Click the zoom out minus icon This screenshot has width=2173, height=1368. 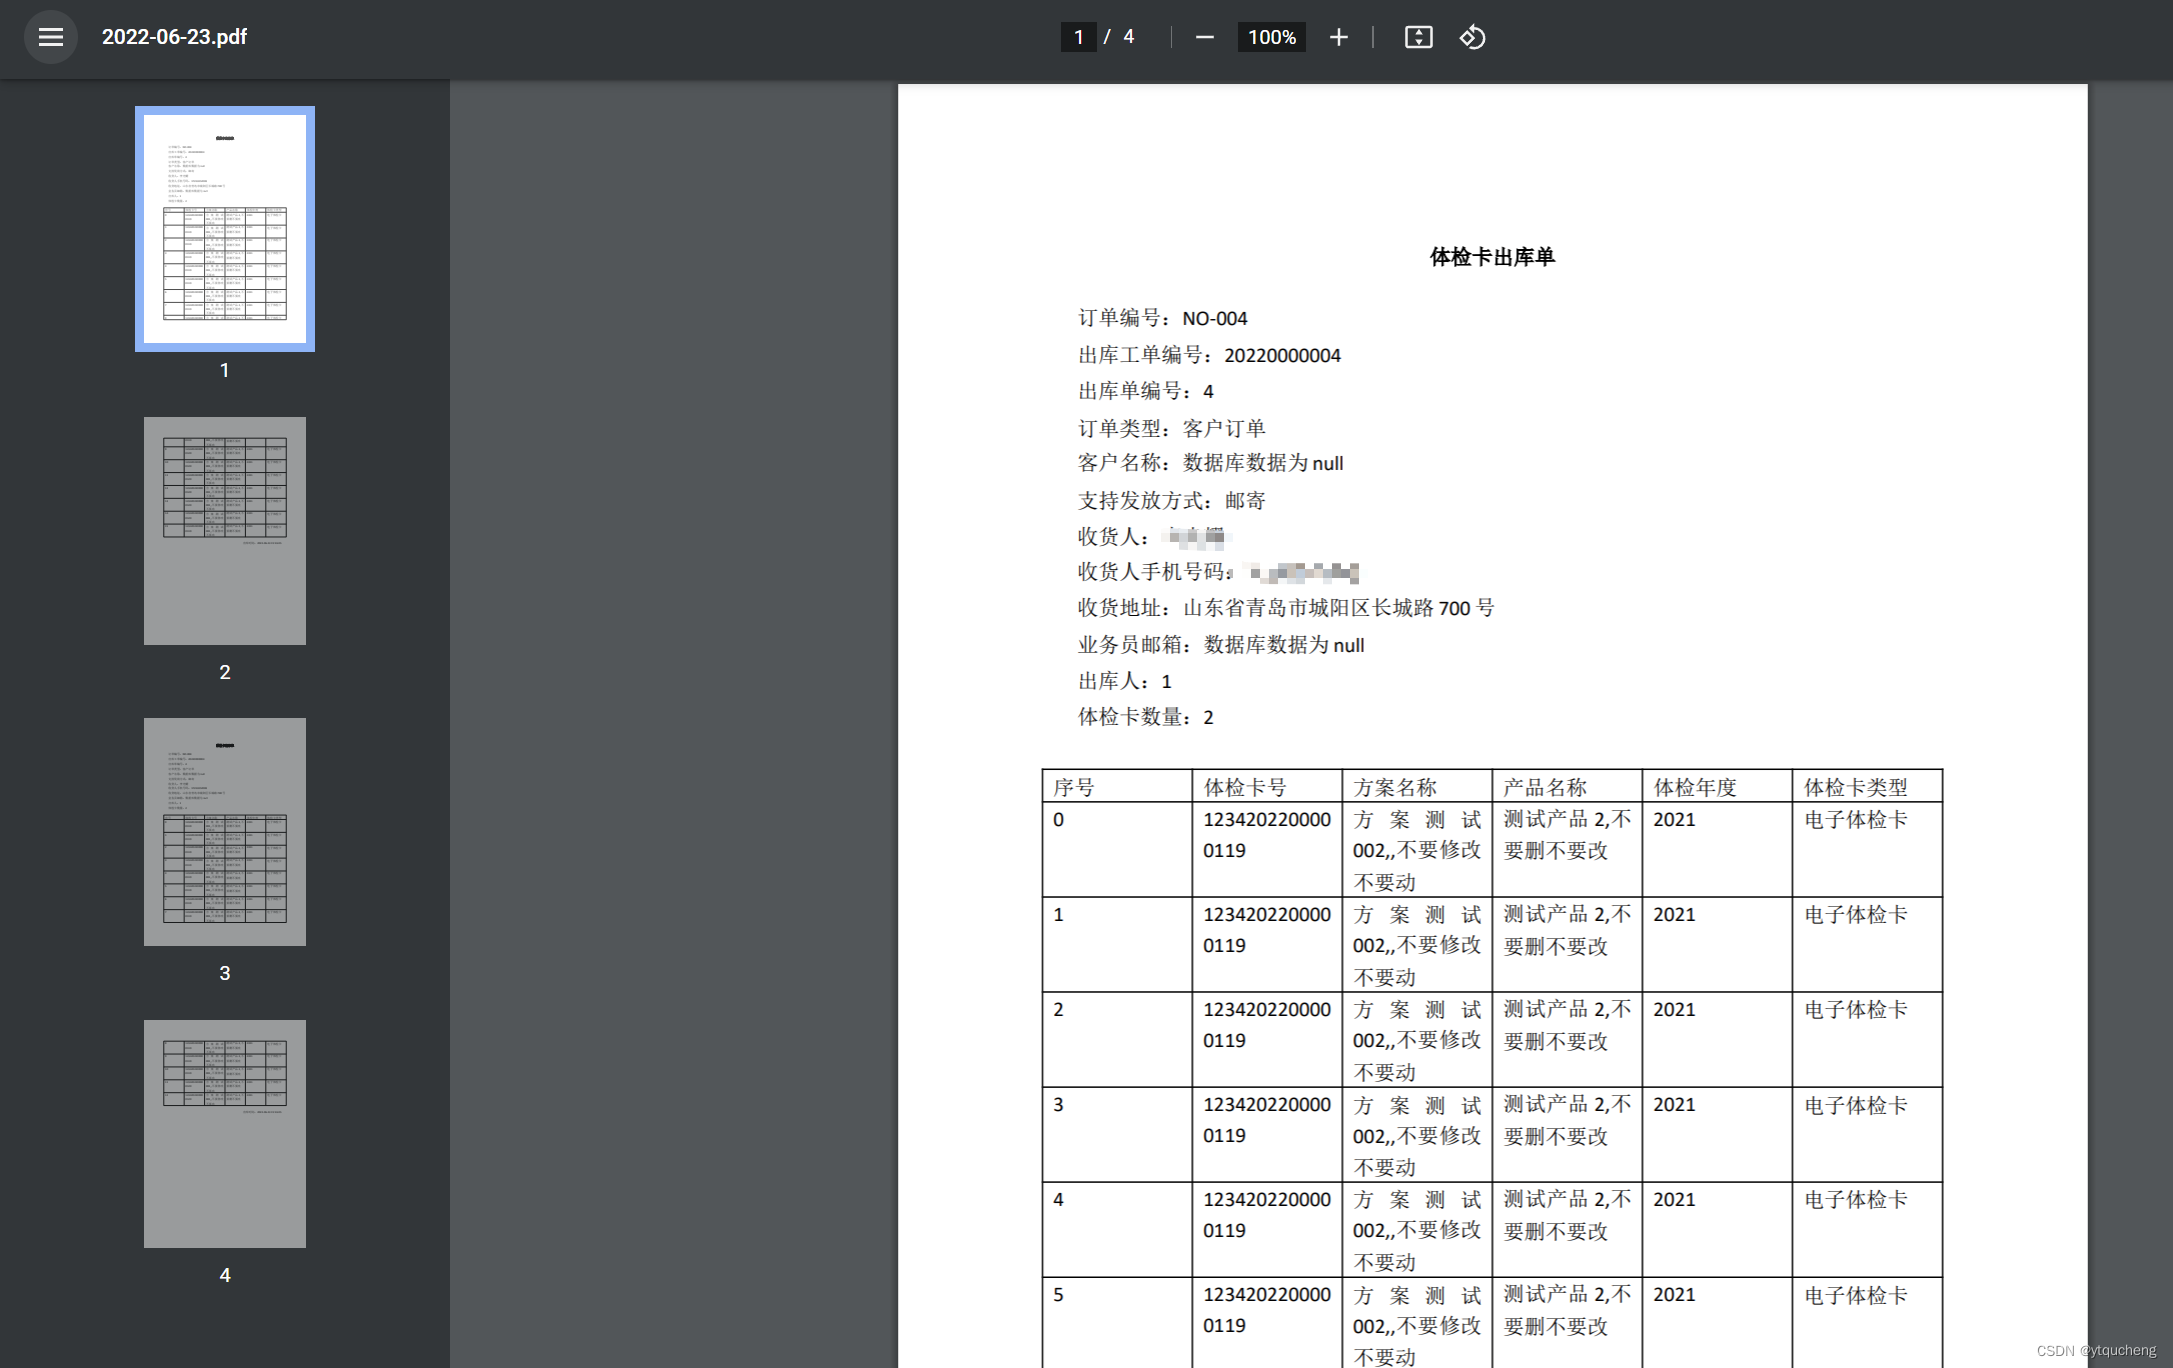point(1204,37)
